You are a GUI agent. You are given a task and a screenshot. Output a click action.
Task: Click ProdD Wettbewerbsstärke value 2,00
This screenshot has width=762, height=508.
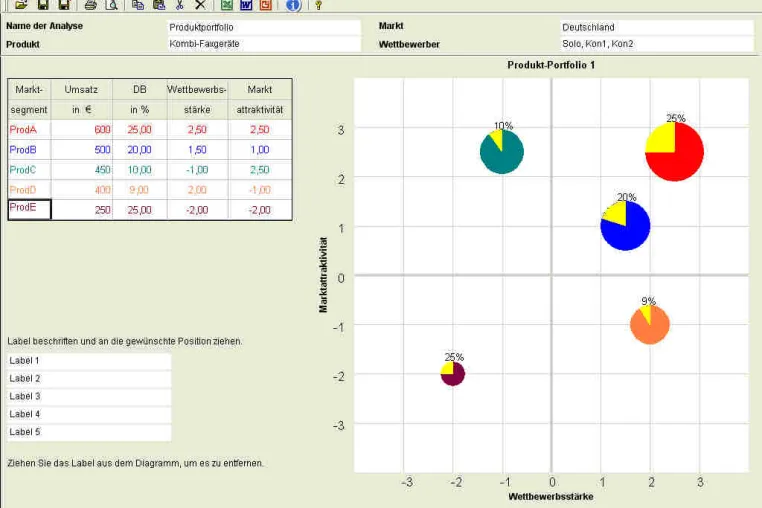coord(197,190)
